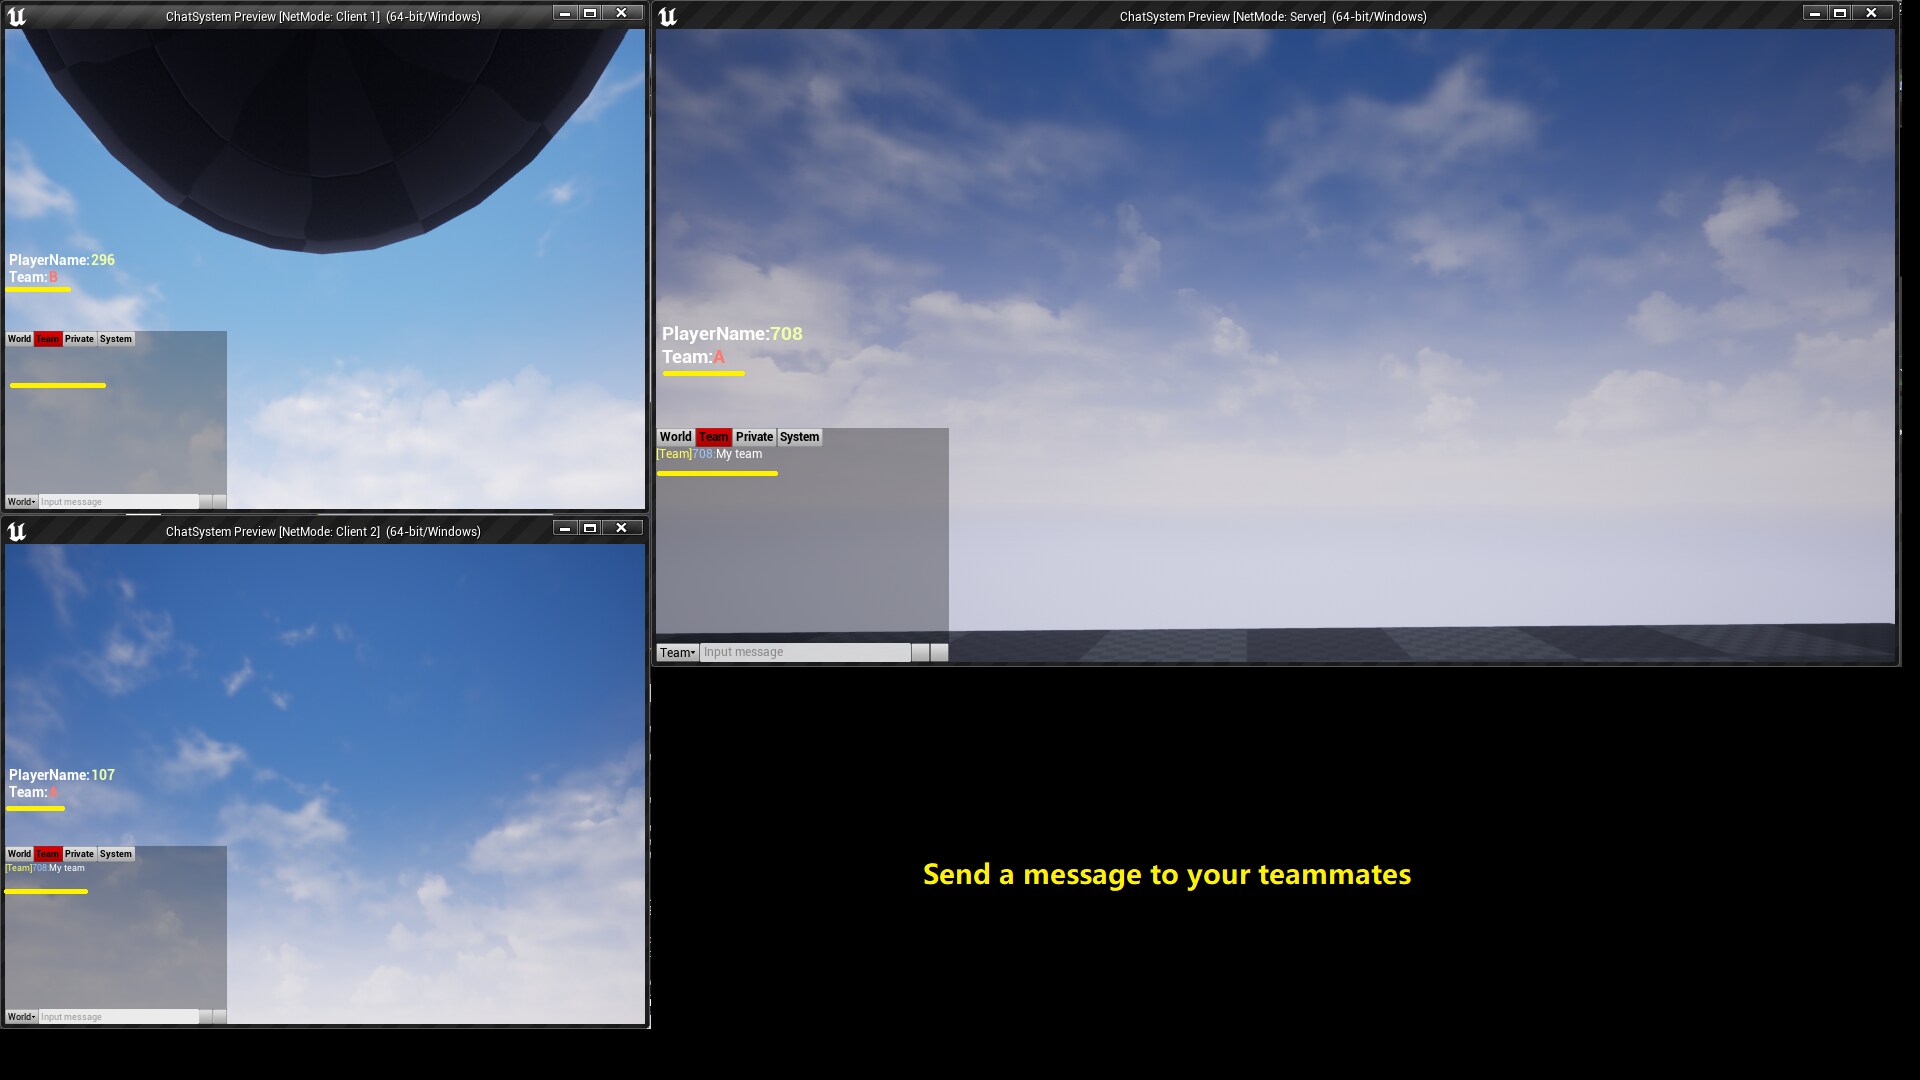Focus Client 1 Input message text box
Screen dimensions: 1920x1080
pos(118,502)
